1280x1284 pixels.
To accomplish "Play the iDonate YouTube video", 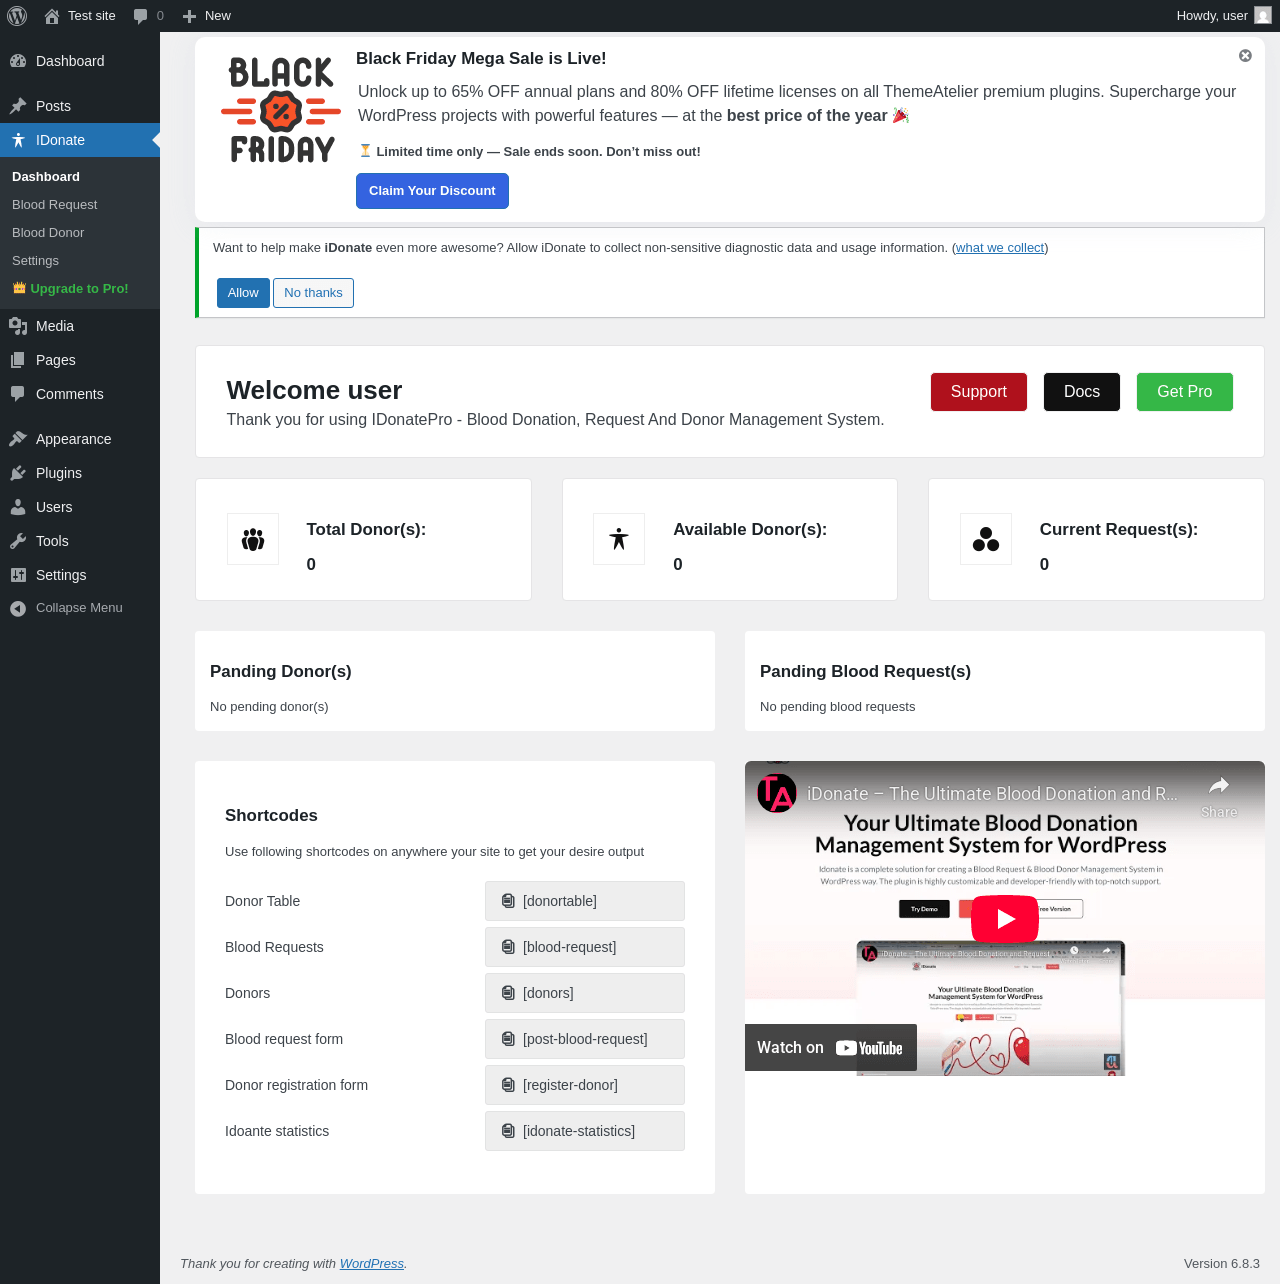I will pyautogui.click(x=1005, y=919).
